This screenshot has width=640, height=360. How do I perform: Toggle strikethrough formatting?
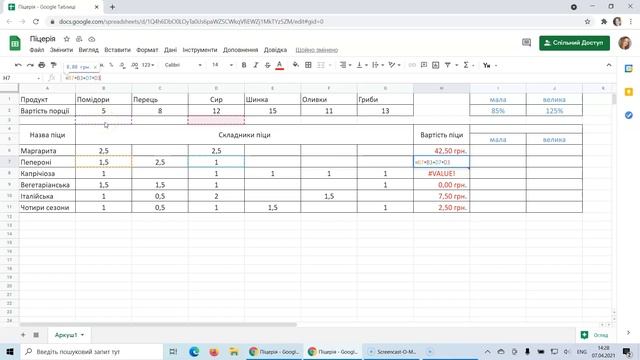(x=267, y=65)
